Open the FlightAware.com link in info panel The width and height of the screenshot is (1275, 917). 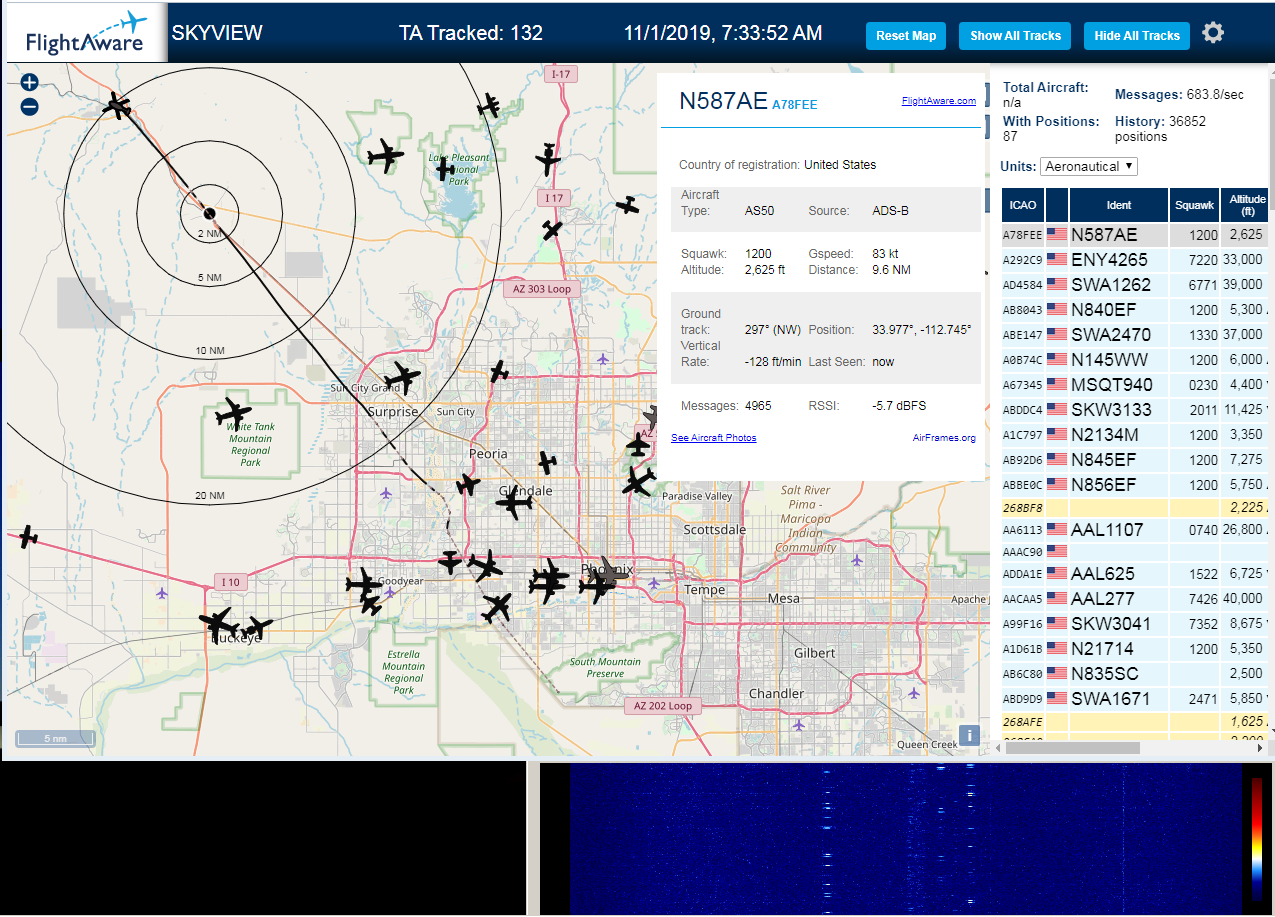tap(938, 101)
